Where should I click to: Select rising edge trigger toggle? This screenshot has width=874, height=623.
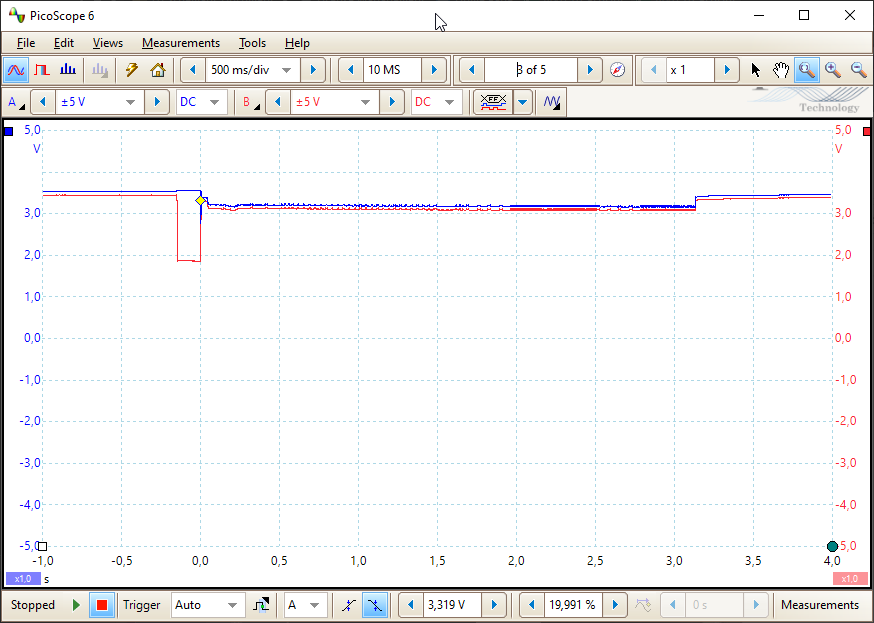[x=349, y=605]
